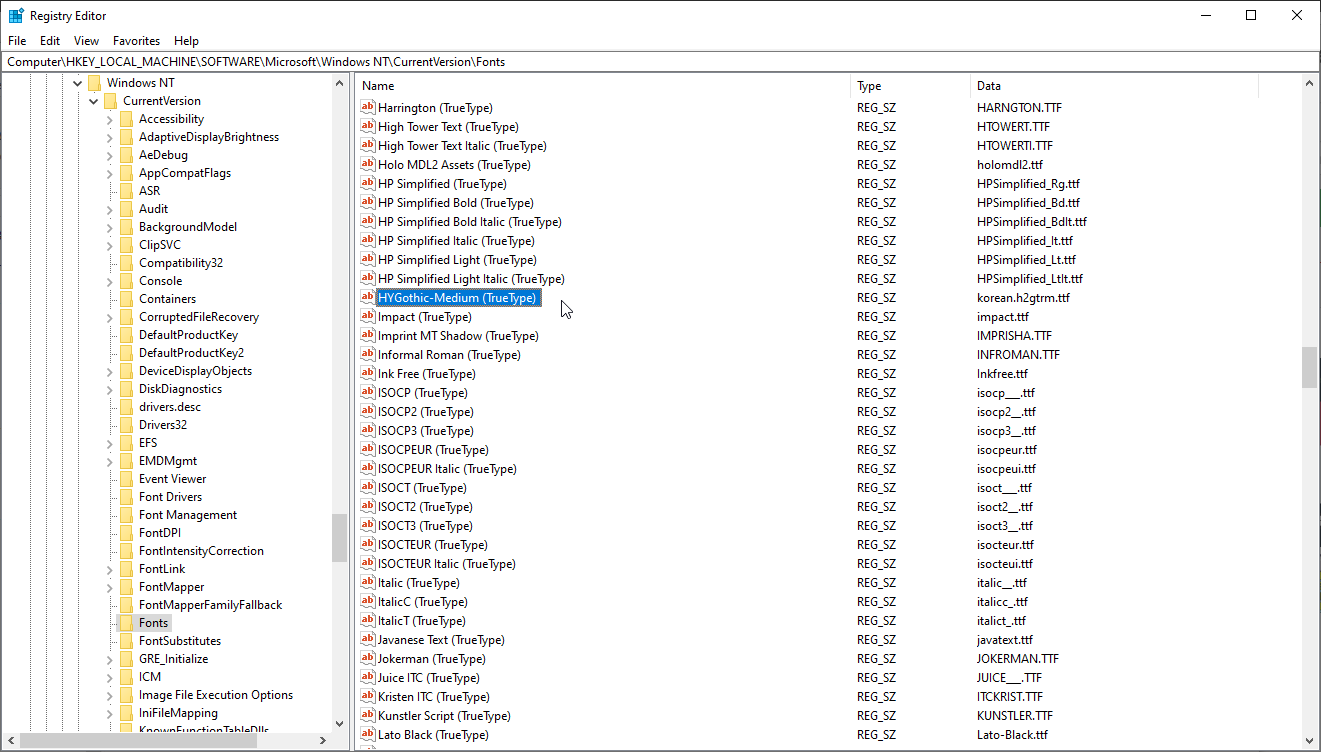Click the FontDPI folder icon

click(126, 533)
